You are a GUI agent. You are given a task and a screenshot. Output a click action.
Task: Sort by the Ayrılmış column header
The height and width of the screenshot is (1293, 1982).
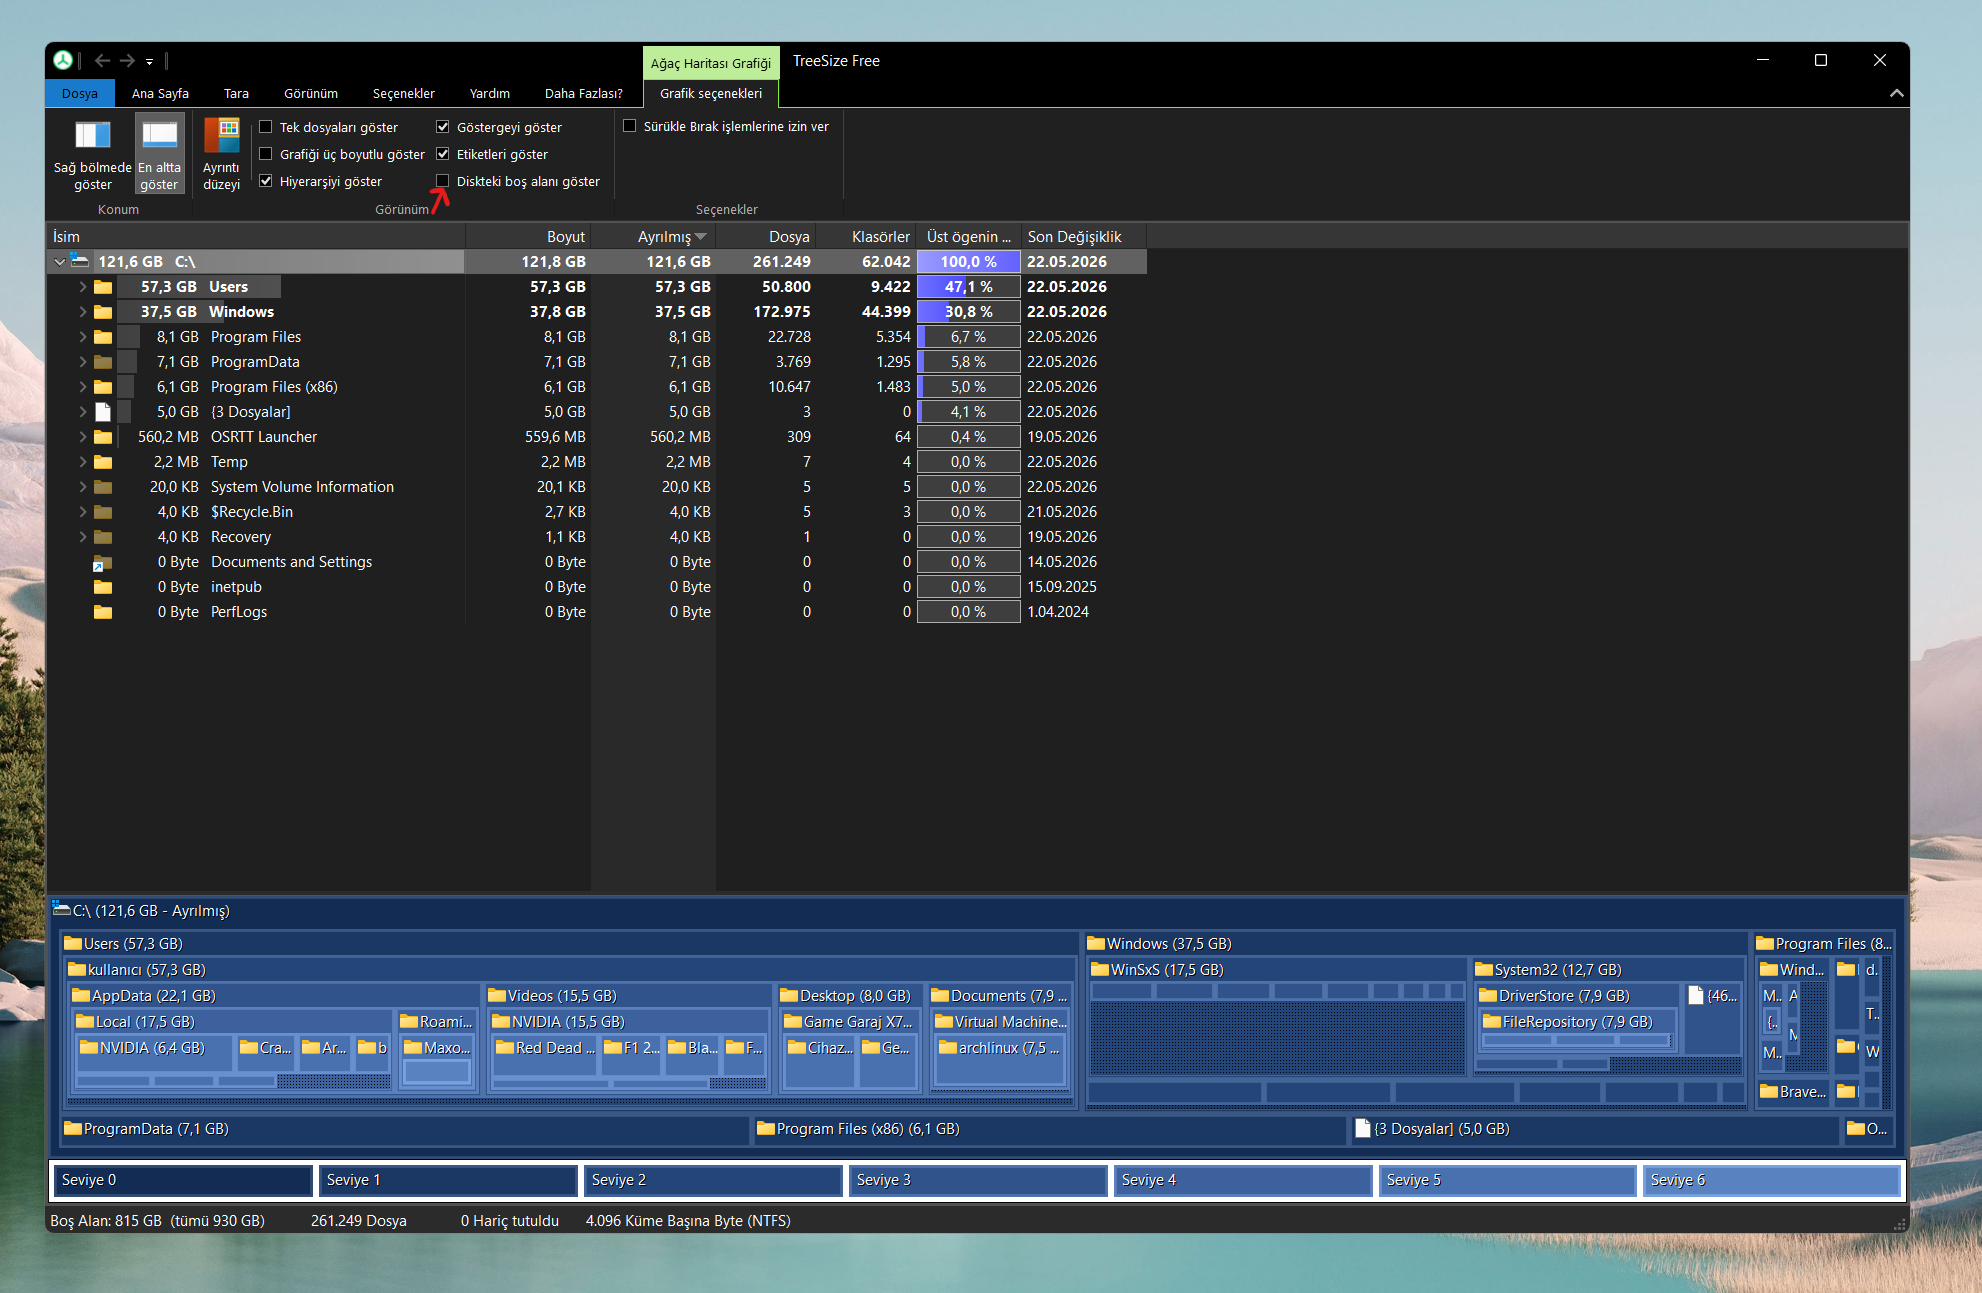point(653,237)
